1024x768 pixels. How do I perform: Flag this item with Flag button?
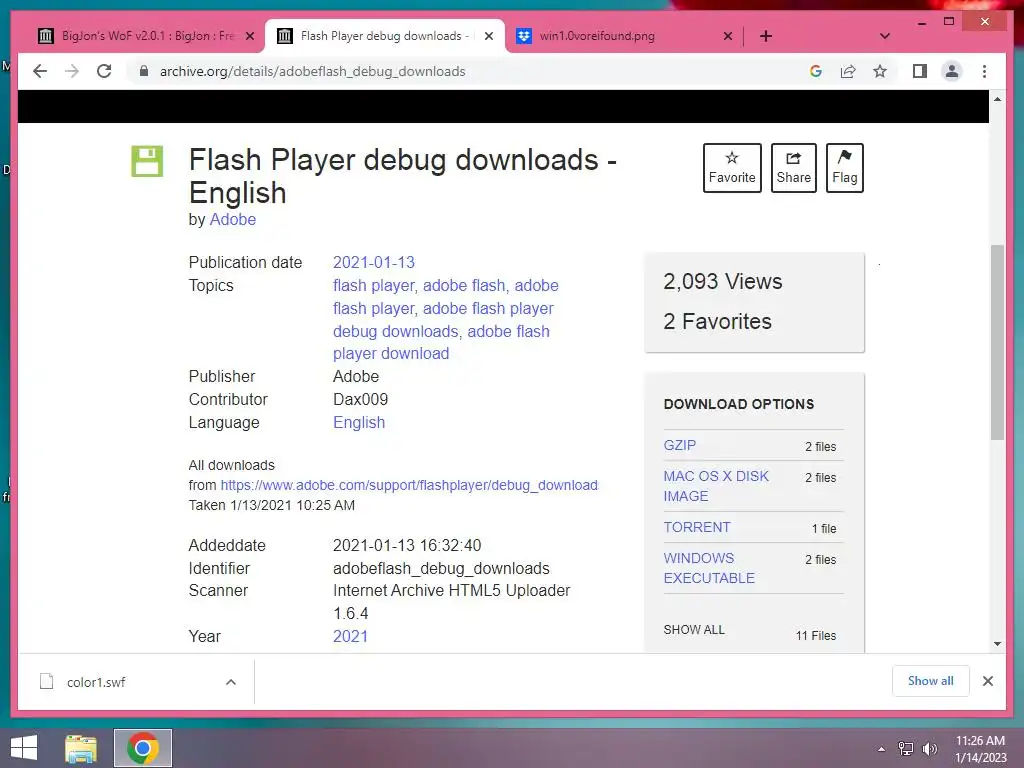[844, 168]
